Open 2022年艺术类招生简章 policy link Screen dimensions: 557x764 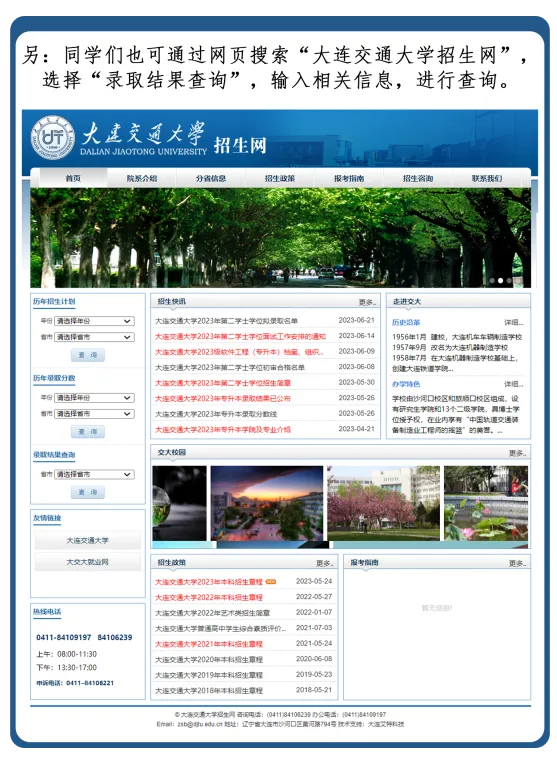(x=212, y=613)
